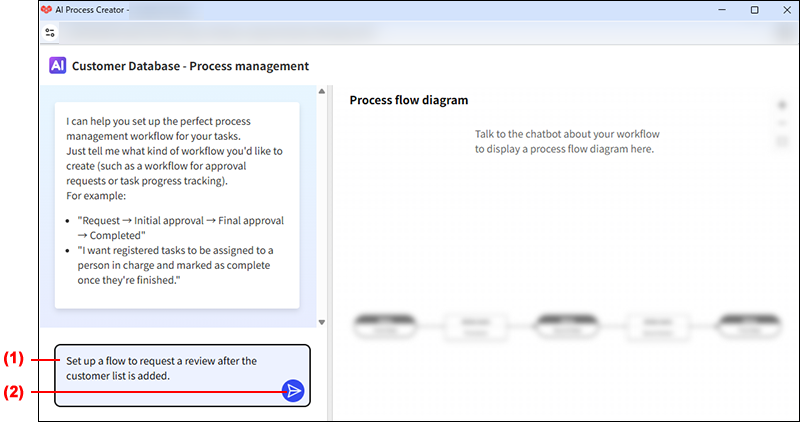
Task: Click the "Customer Database - Process management" title
Action: point(190,66)
